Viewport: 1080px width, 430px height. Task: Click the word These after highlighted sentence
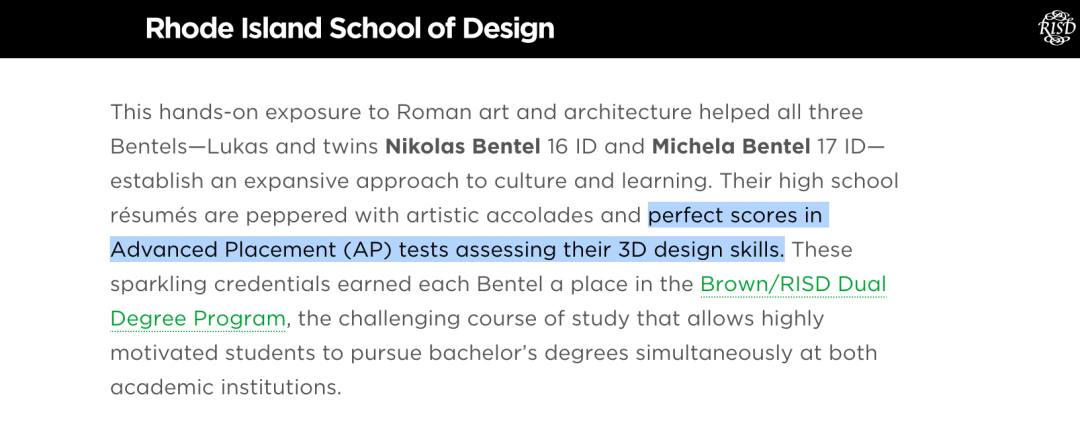[x=822, y=249]
